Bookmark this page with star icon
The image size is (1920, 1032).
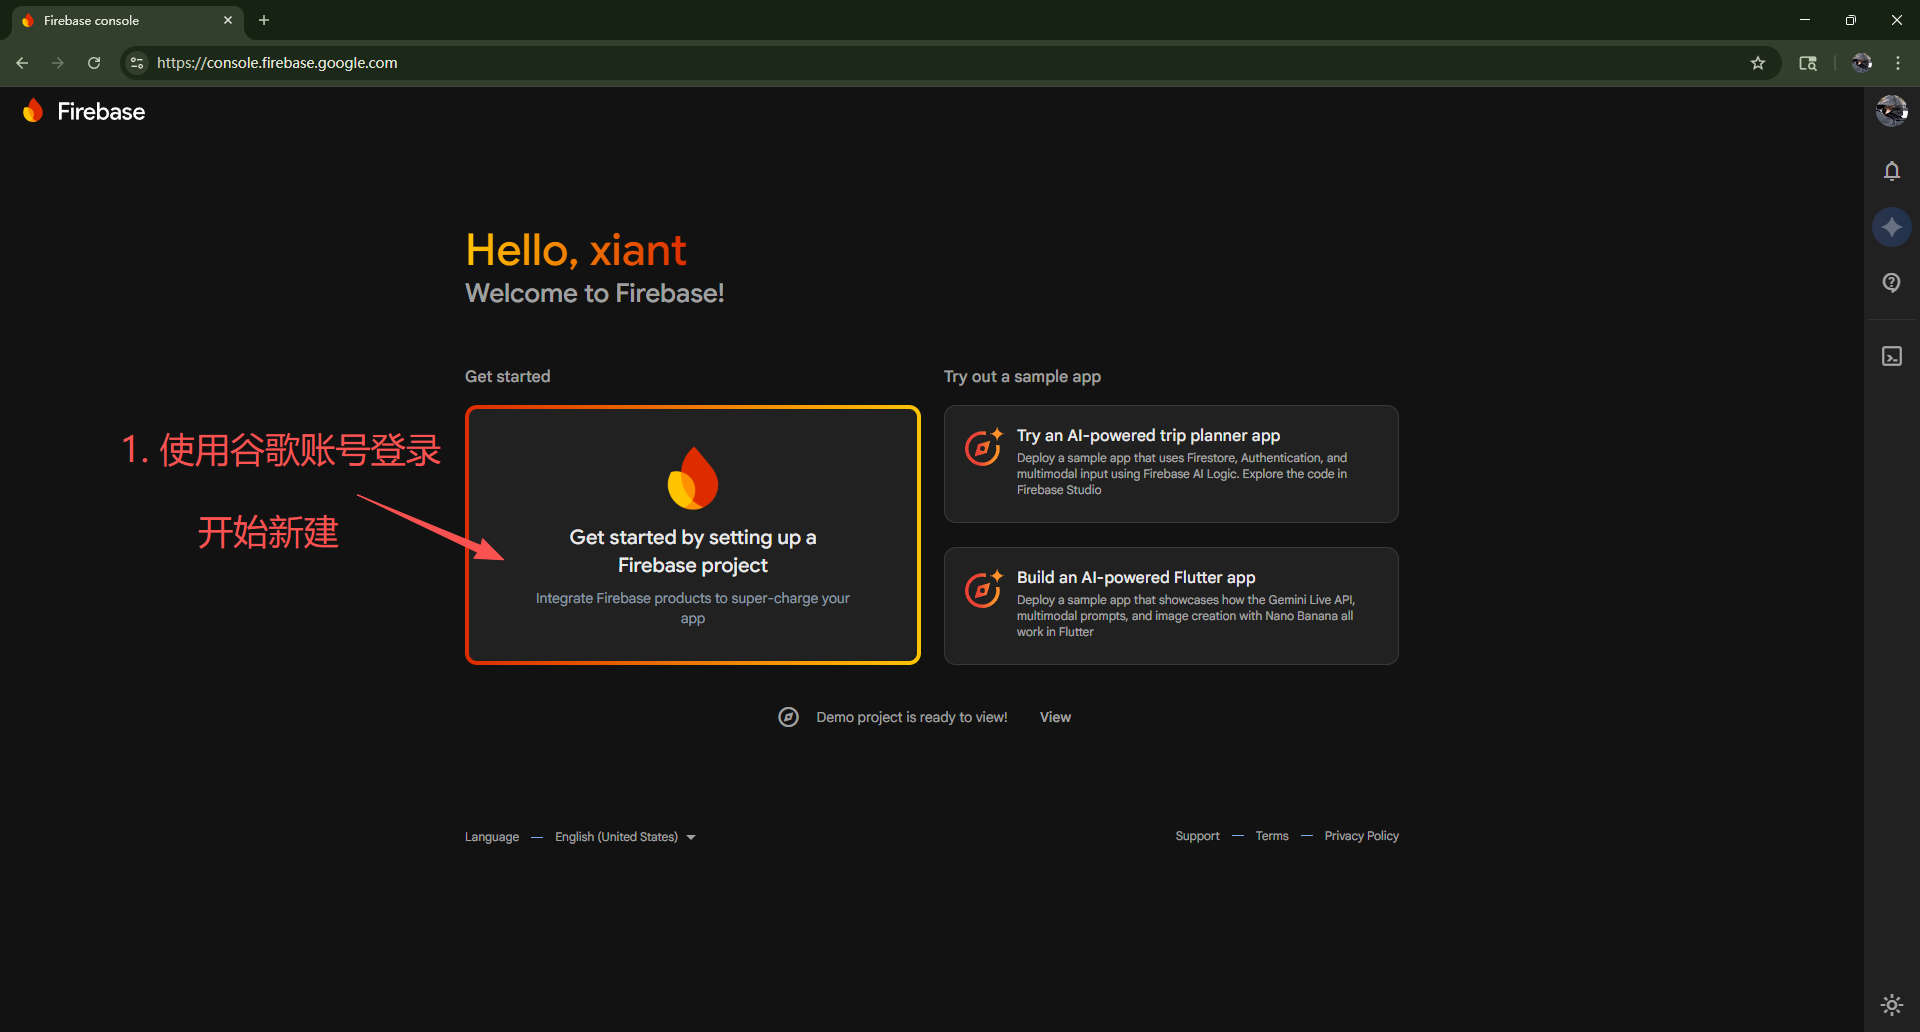coord(1757,63)
